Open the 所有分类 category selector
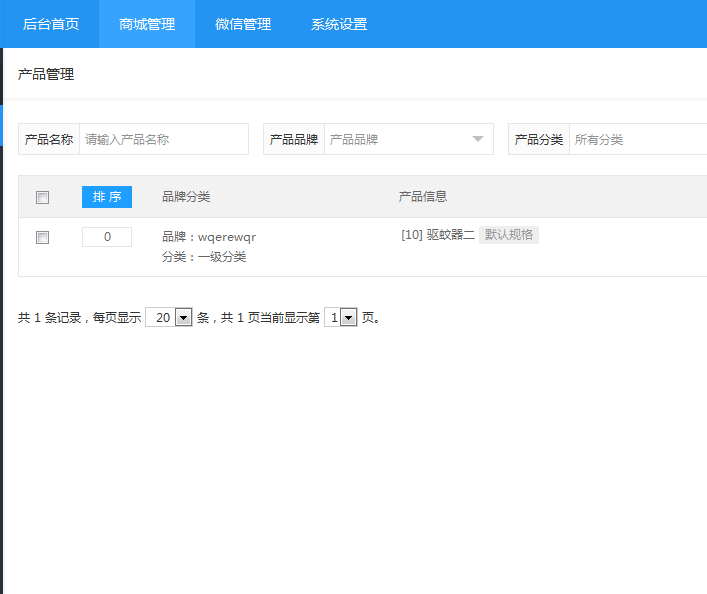This screenshot has width=707, height=594. (x=638, y=140)
